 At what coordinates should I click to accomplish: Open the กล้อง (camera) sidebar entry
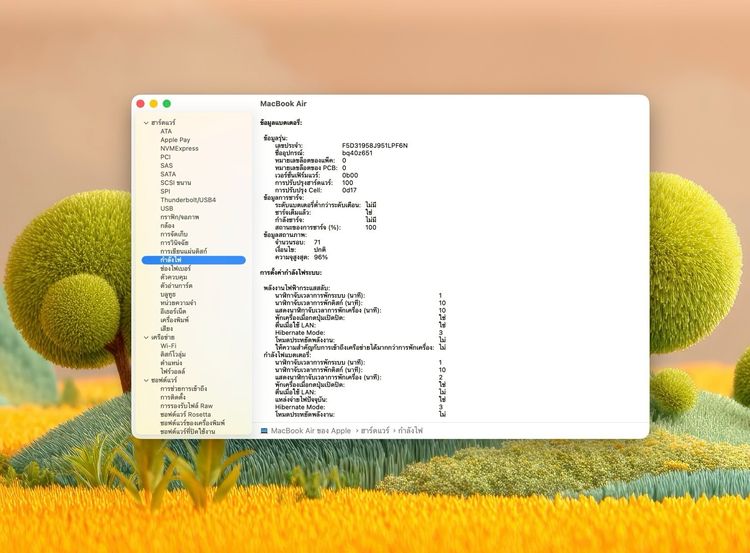167,226
